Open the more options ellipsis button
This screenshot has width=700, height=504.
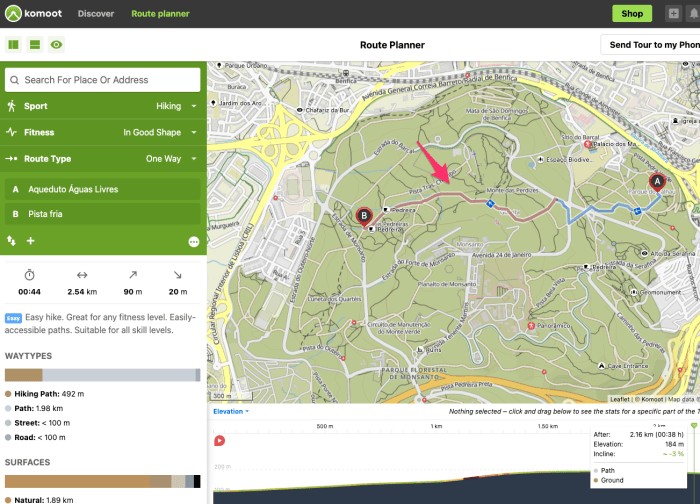(194, 242)
